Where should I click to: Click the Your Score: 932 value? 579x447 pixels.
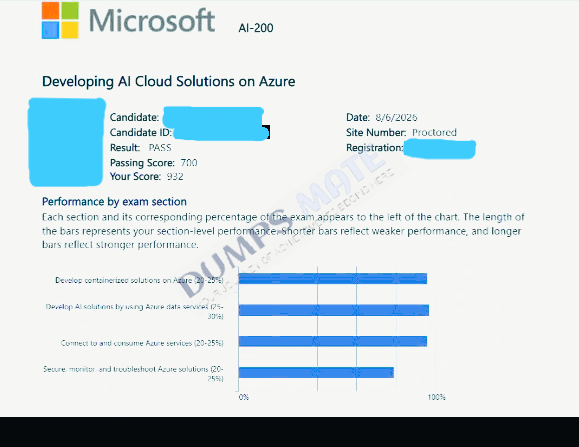(175, 176)
